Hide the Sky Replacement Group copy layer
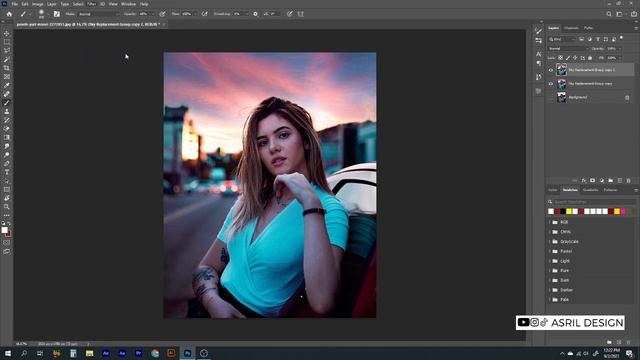 pos(551,84)
